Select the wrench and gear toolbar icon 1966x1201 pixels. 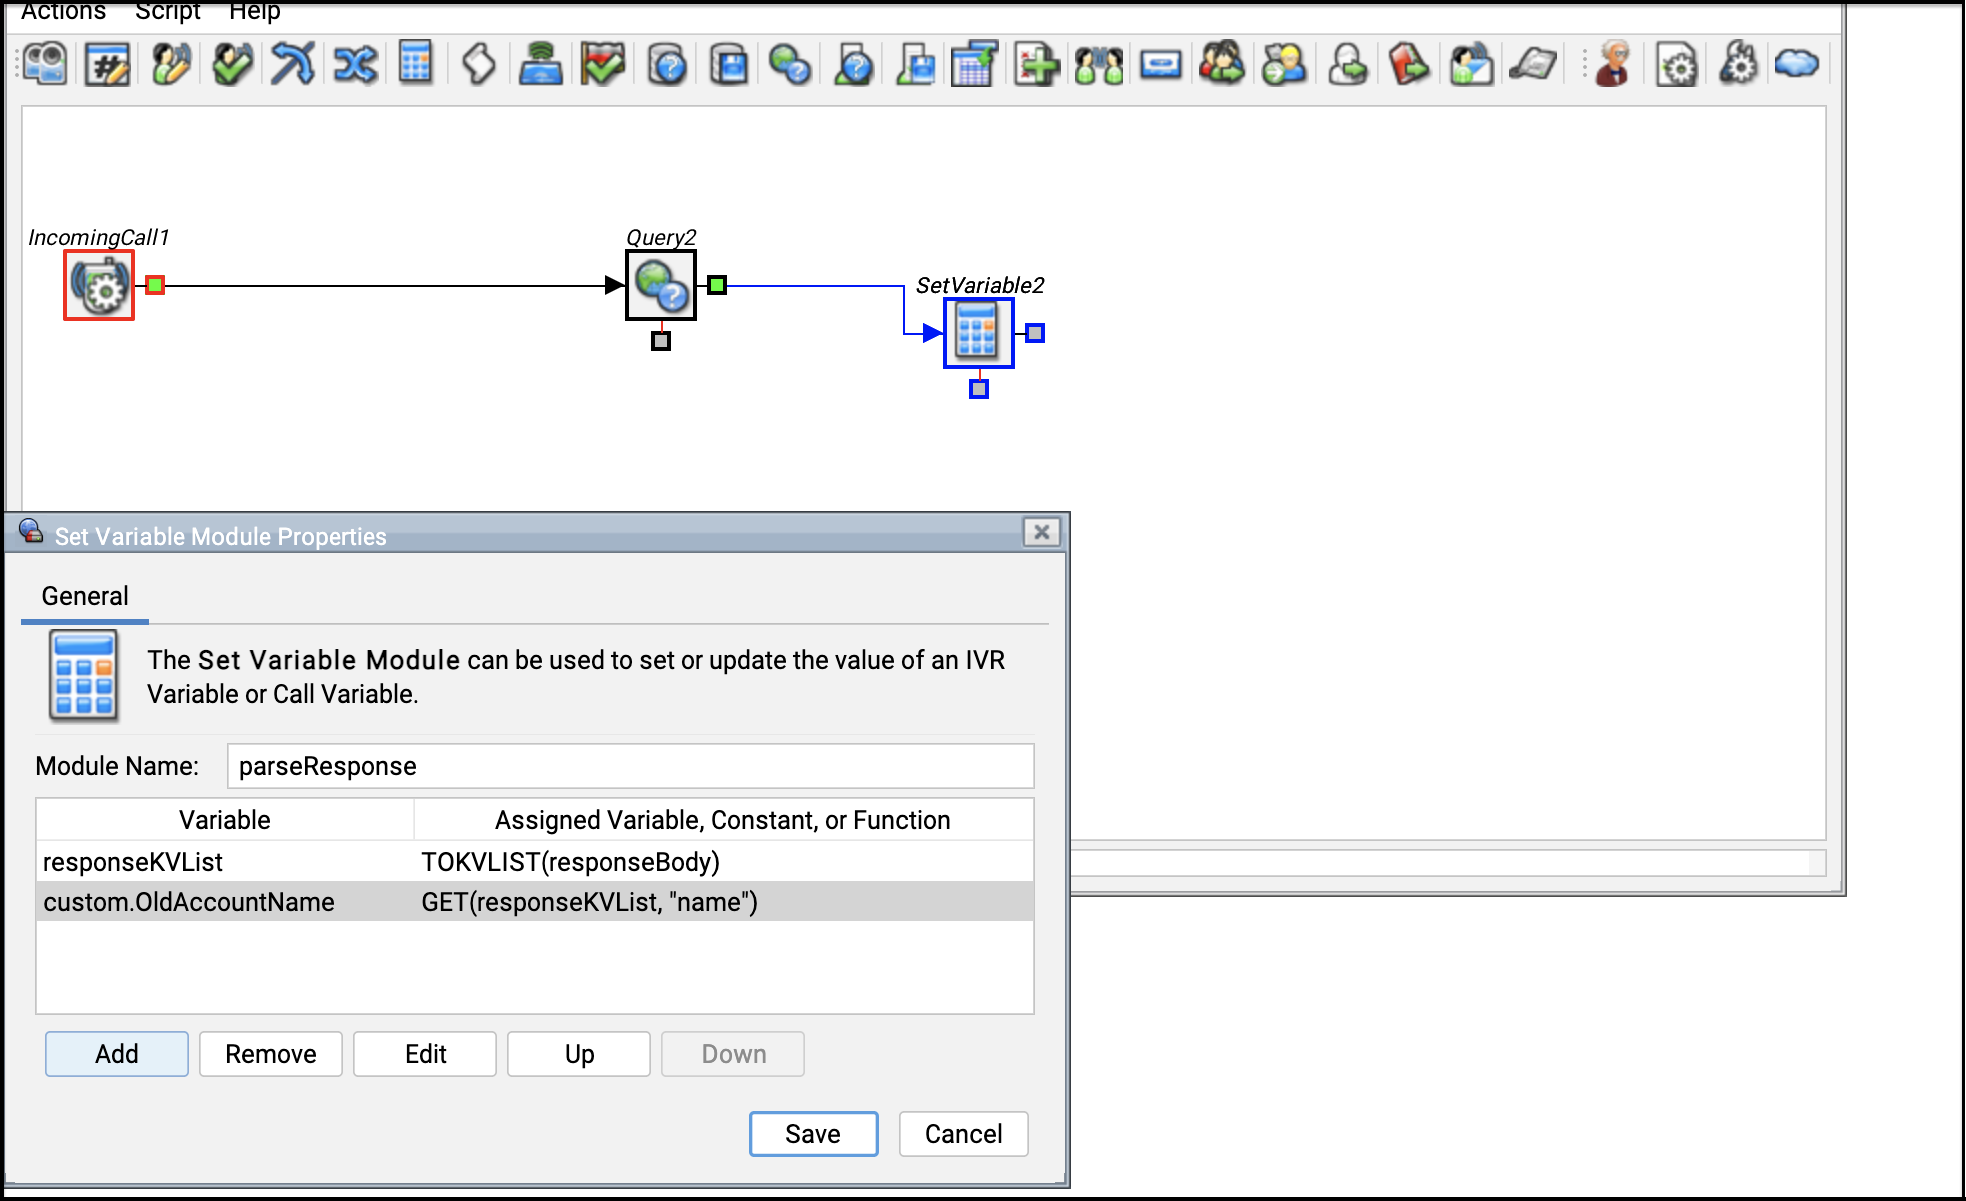click(x=1739, y=65)
